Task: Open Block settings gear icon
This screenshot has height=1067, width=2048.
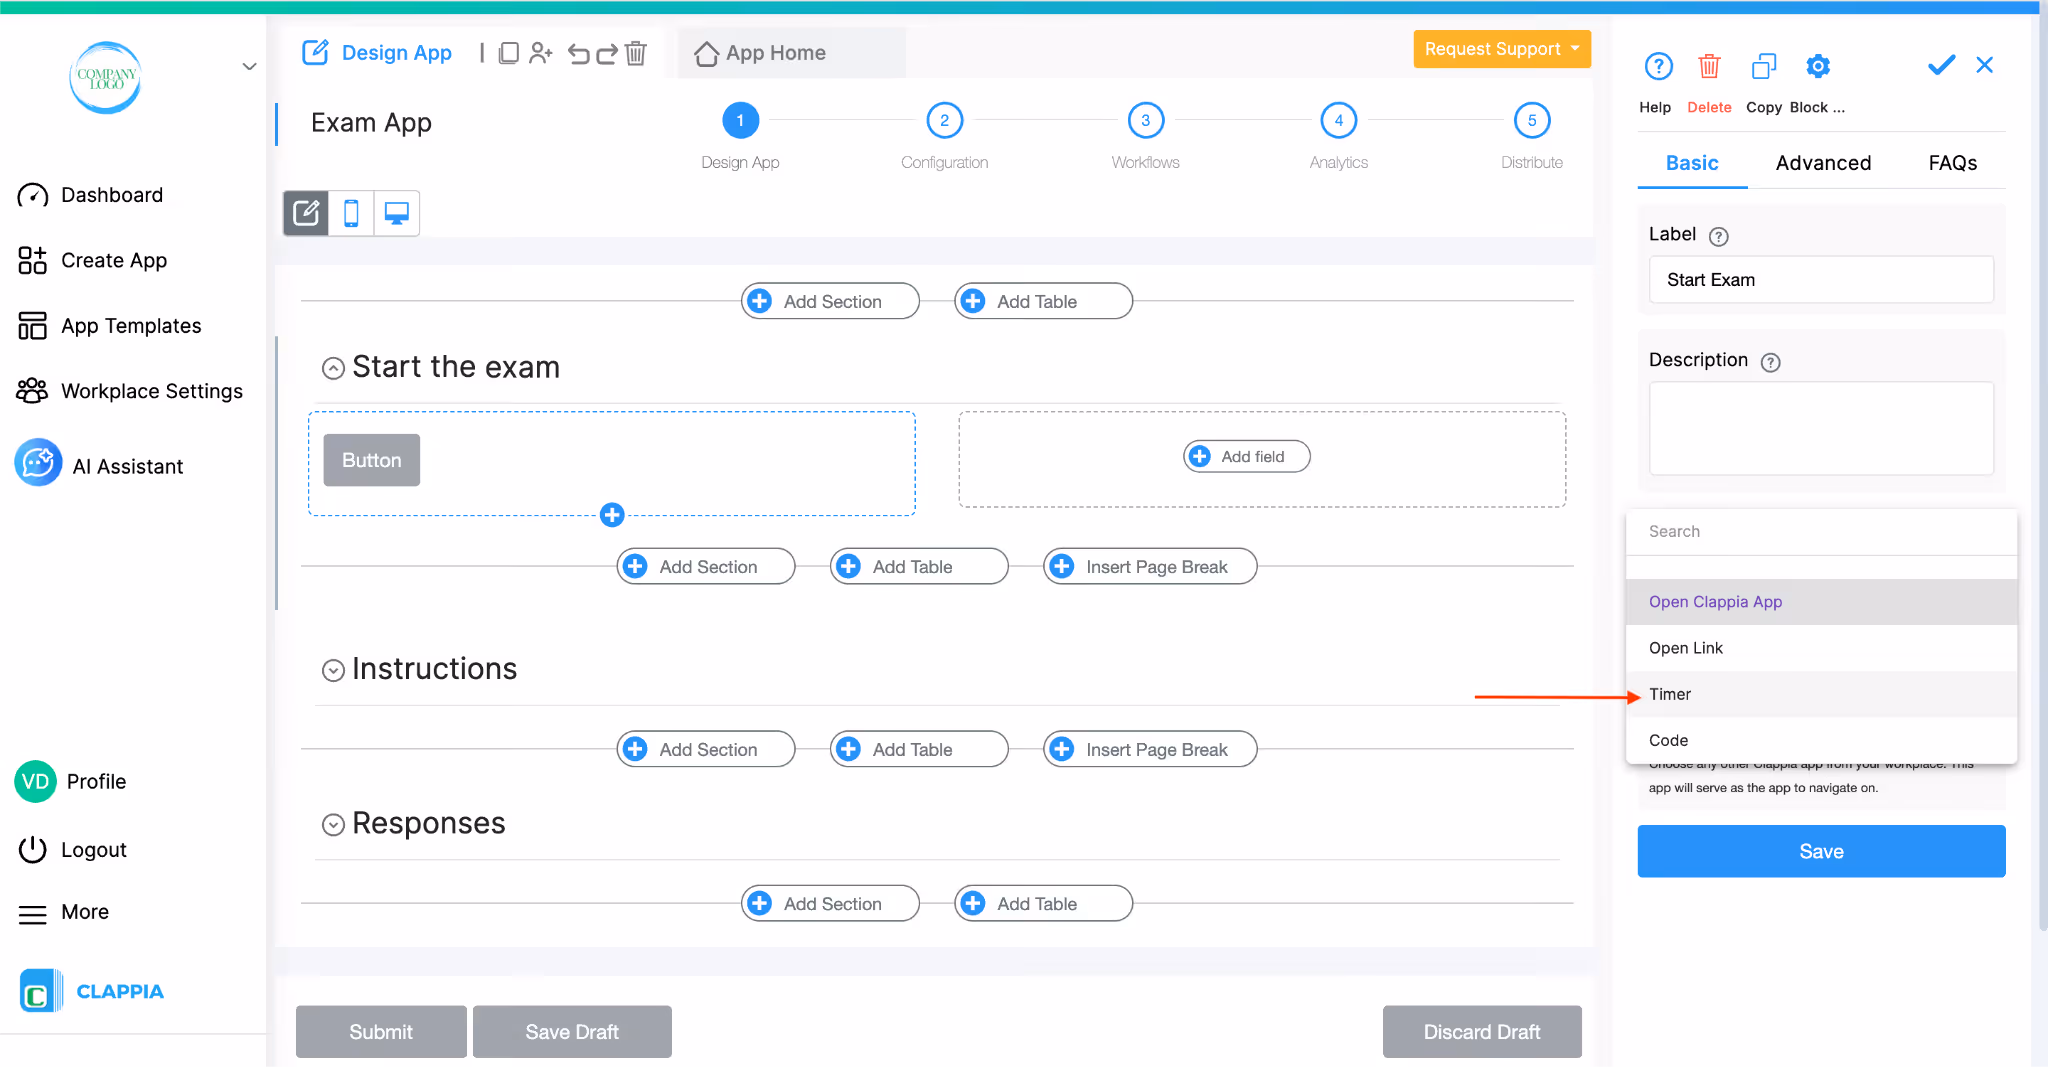Action: pyautogui.click(x=1818, y=67)
